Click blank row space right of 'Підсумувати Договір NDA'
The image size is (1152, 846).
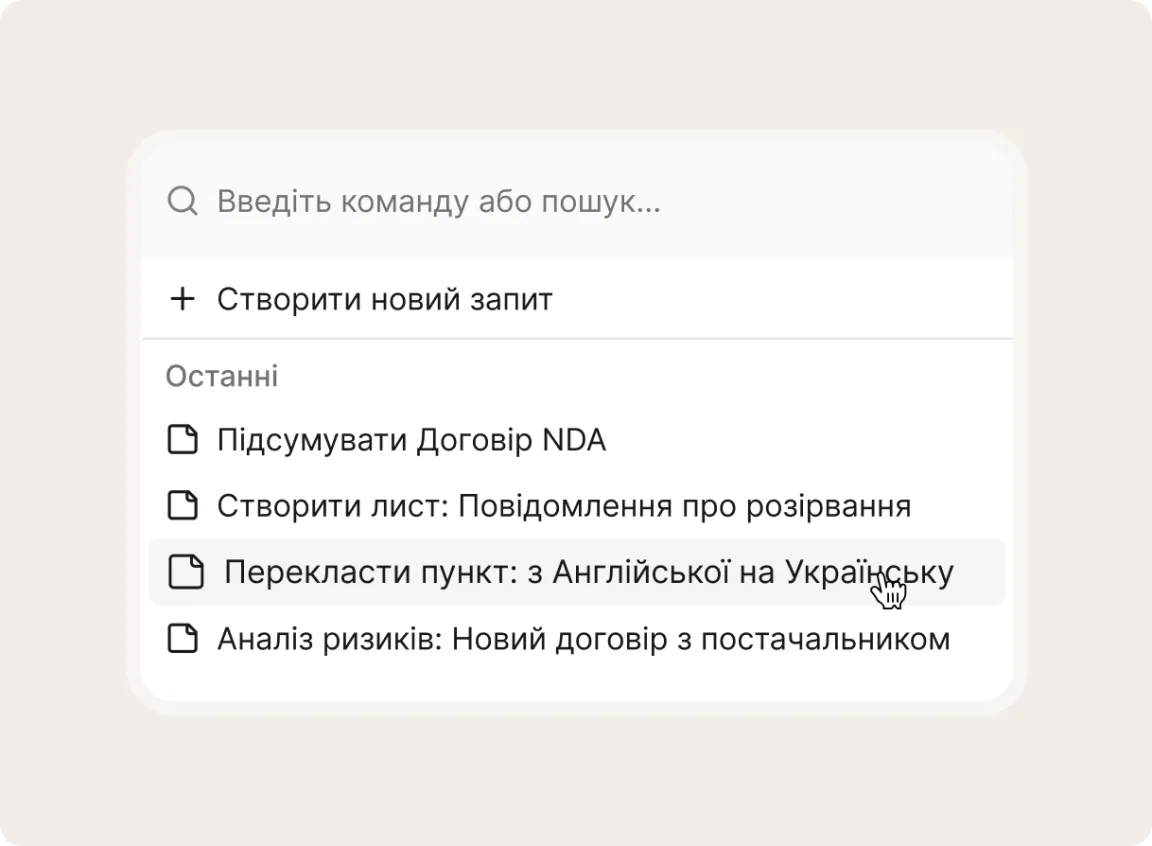pyautogui.click(x=800, y=440)
